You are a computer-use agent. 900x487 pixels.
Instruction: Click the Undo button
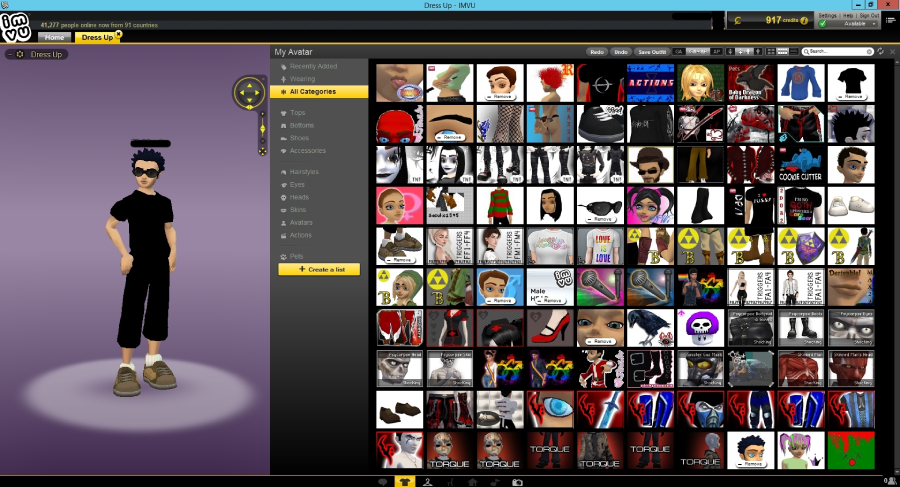click(x=620, y=52)
